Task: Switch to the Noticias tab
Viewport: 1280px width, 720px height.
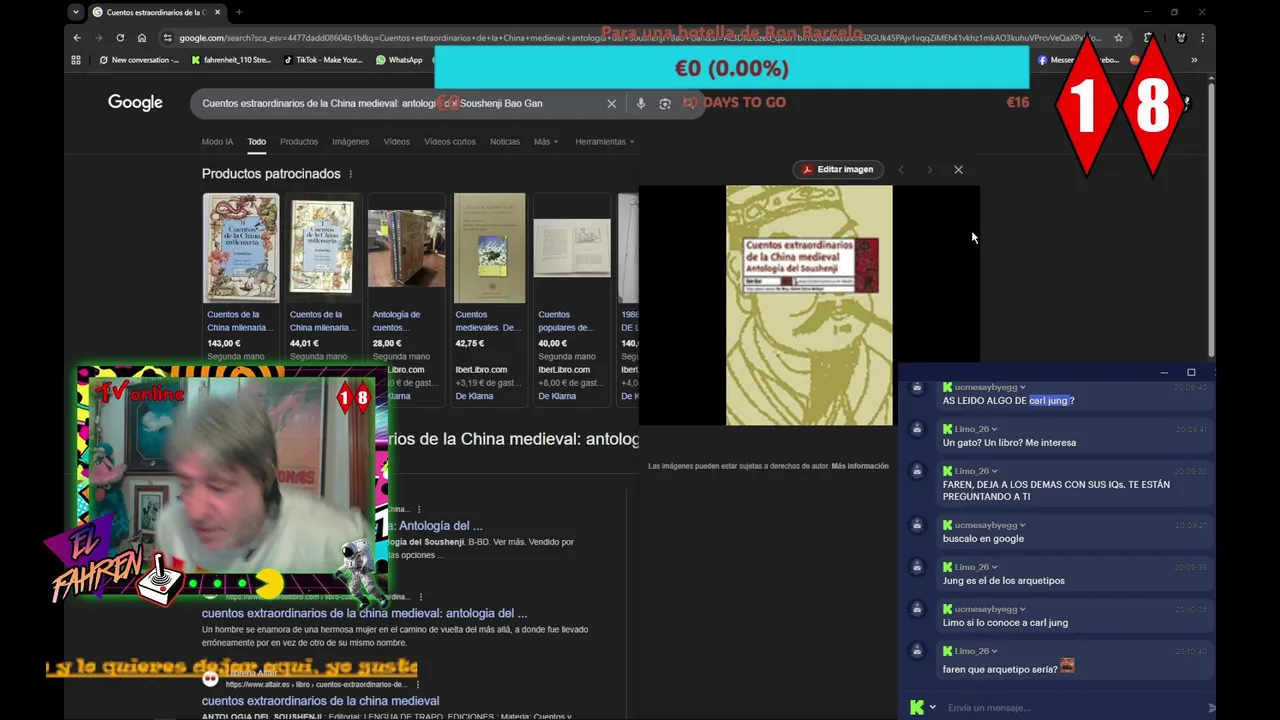Action: (505, 142)
